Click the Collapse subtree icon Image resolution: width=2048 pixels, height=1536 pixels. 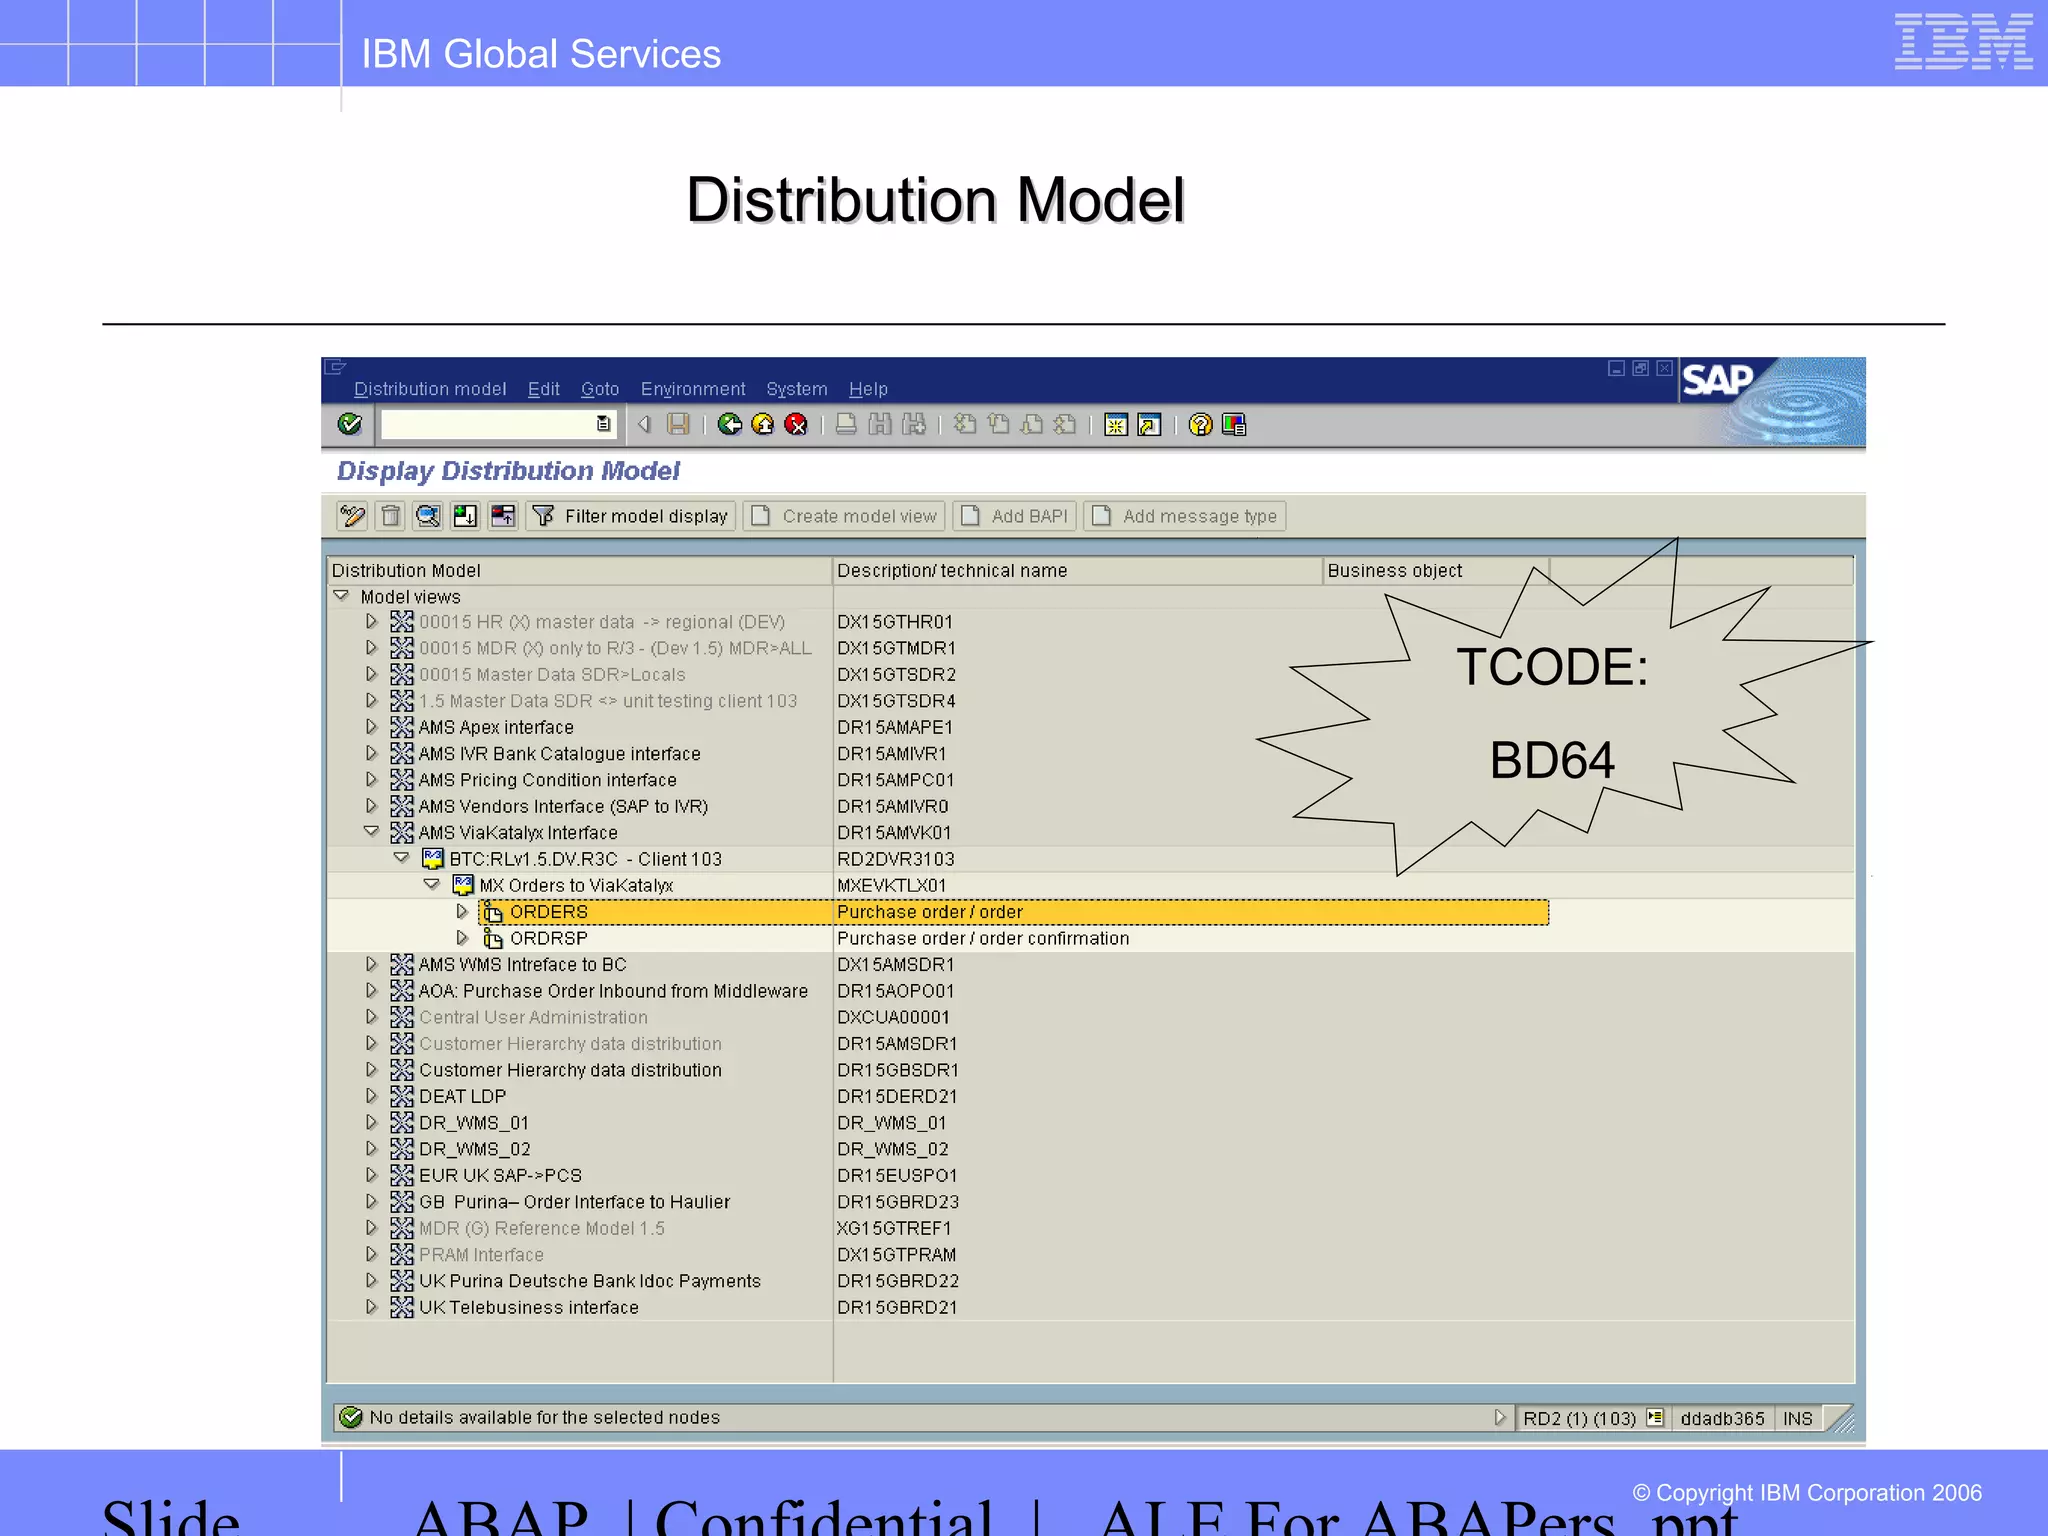click(503, 516)
